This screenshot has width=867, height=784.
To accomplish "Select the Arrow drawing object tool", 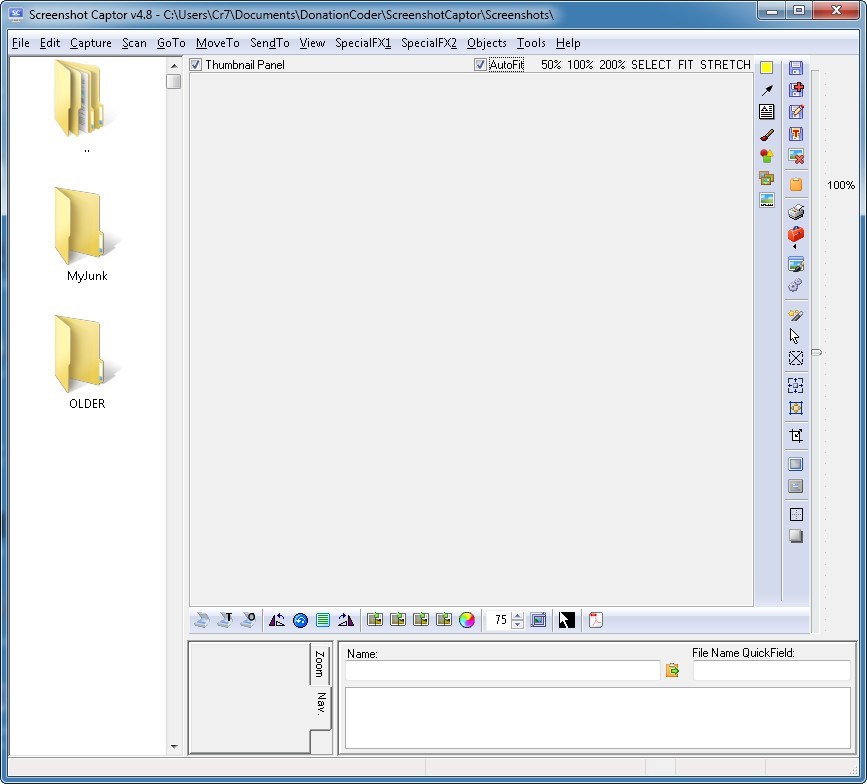I will tap(767, 89).
